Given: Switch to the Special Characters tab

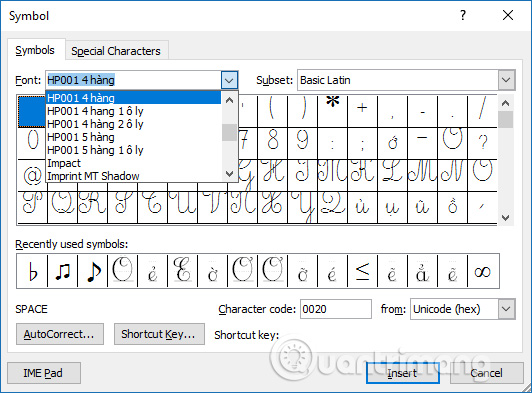Looking at the screenshot, I should pos(116,51).
